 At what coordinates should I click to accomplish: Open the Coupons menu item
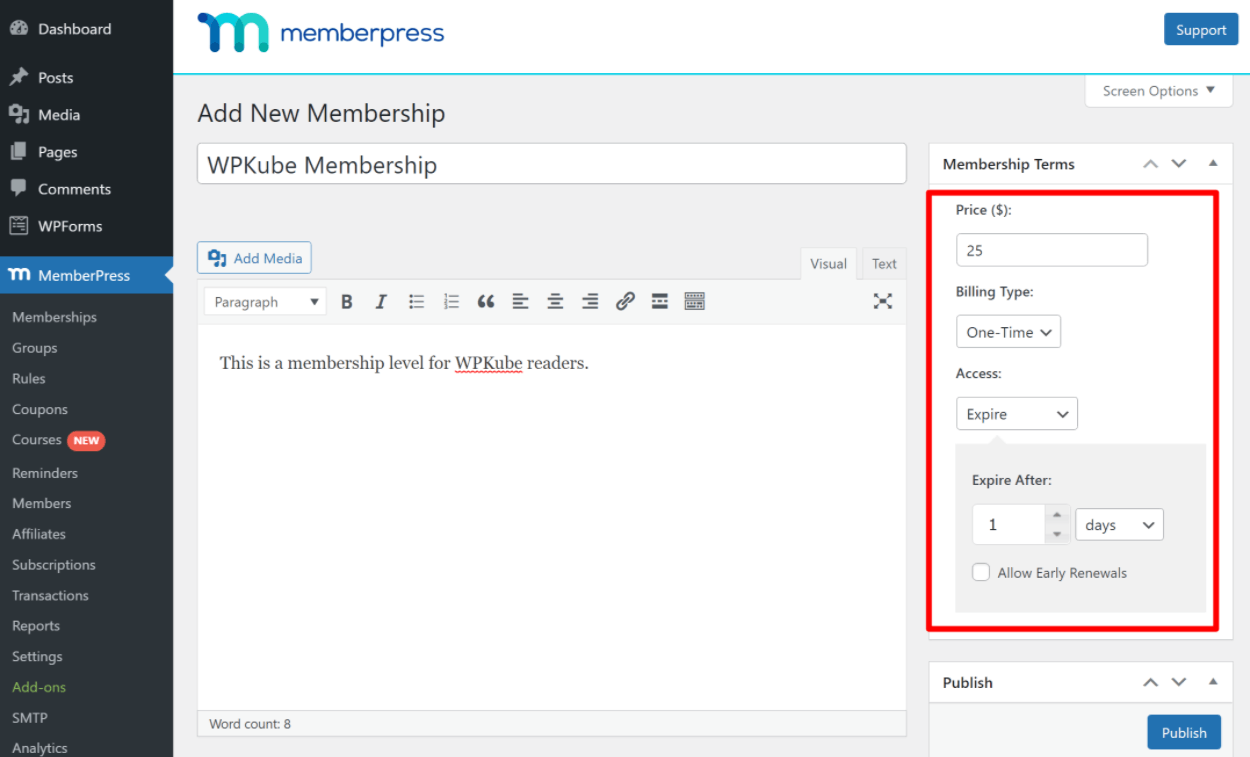click(x=40, y=409)
